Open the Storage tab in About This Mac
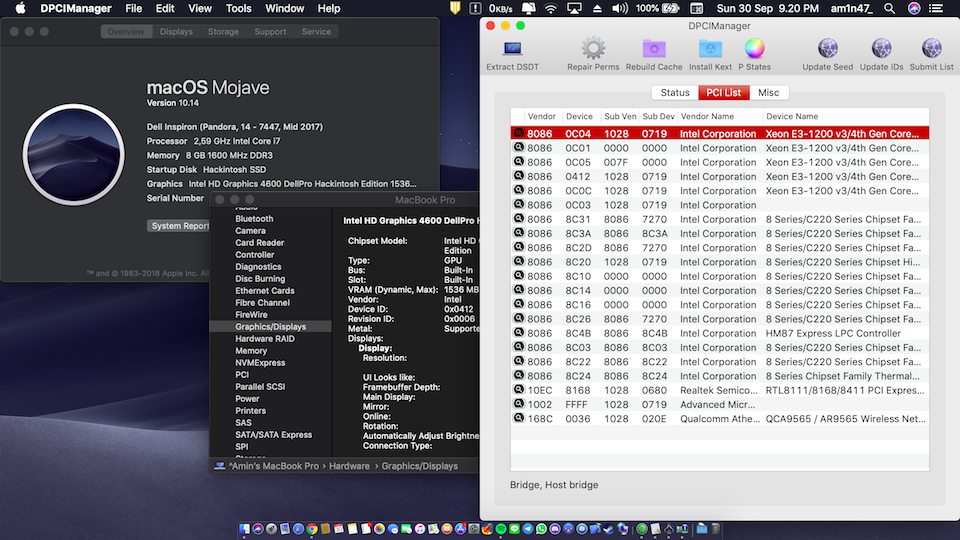 coord(223,32)
